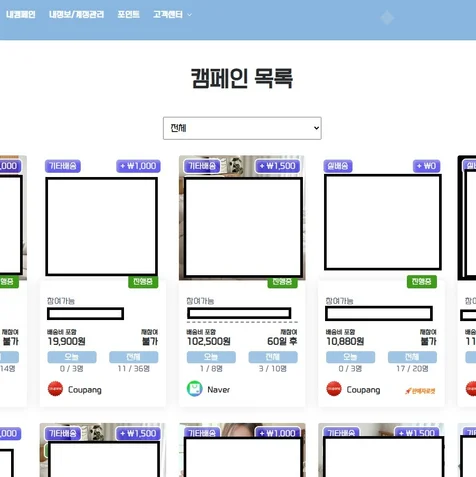Click the 진행중 status badge on the Naver card
Viewport: 476px width, 477px height.
pyautogui.click(x=282, y=282)
